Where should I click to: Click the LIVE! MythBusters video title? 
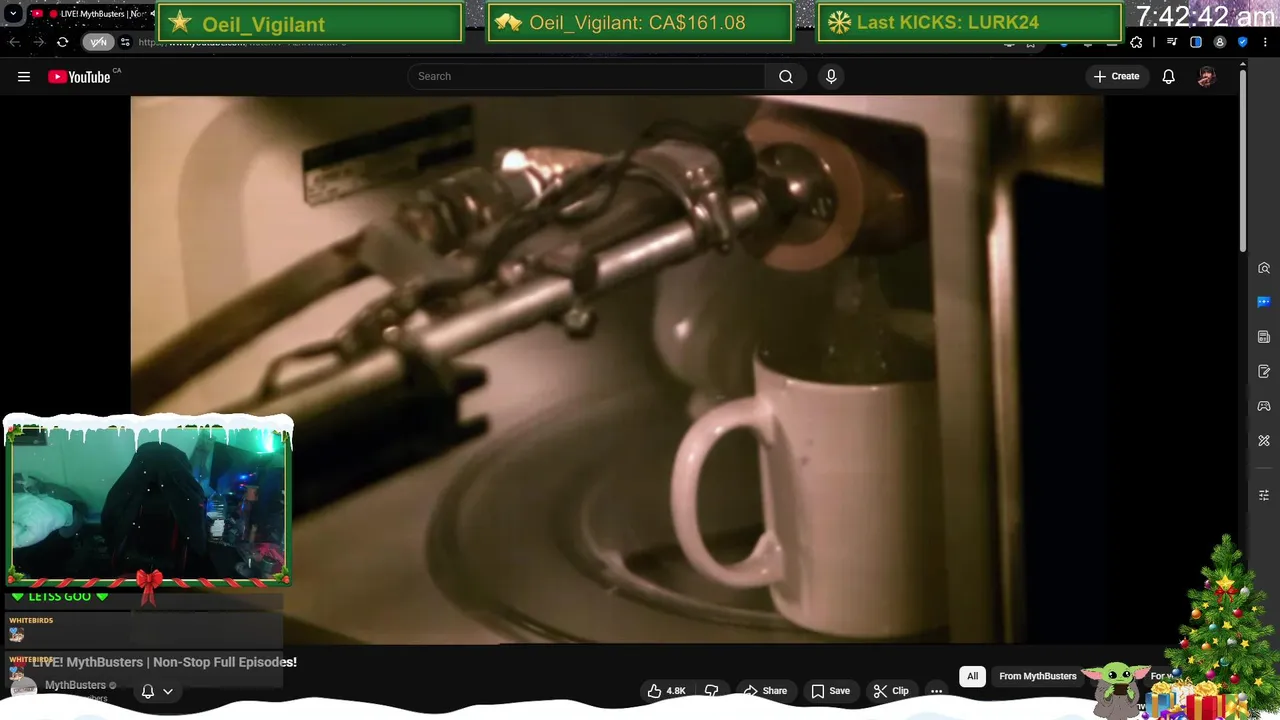click(x=164, y=662)
